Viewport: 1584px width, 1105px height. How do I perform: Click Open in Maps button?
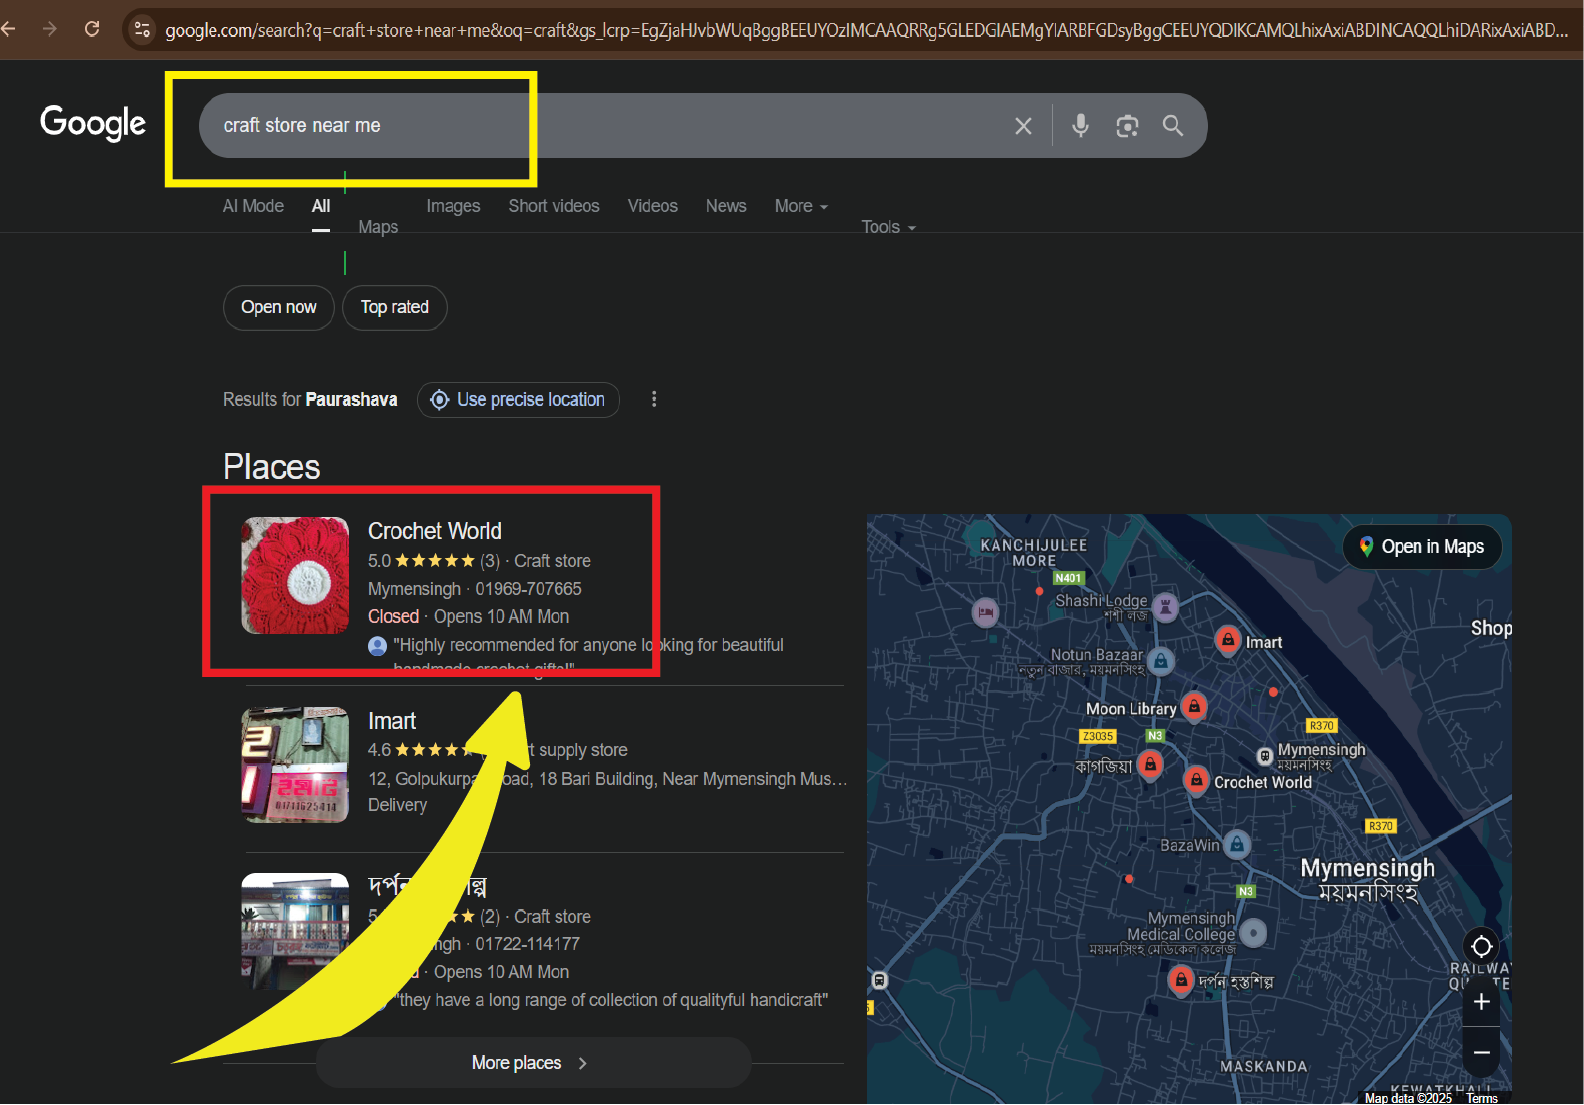tap(1422, 547)
